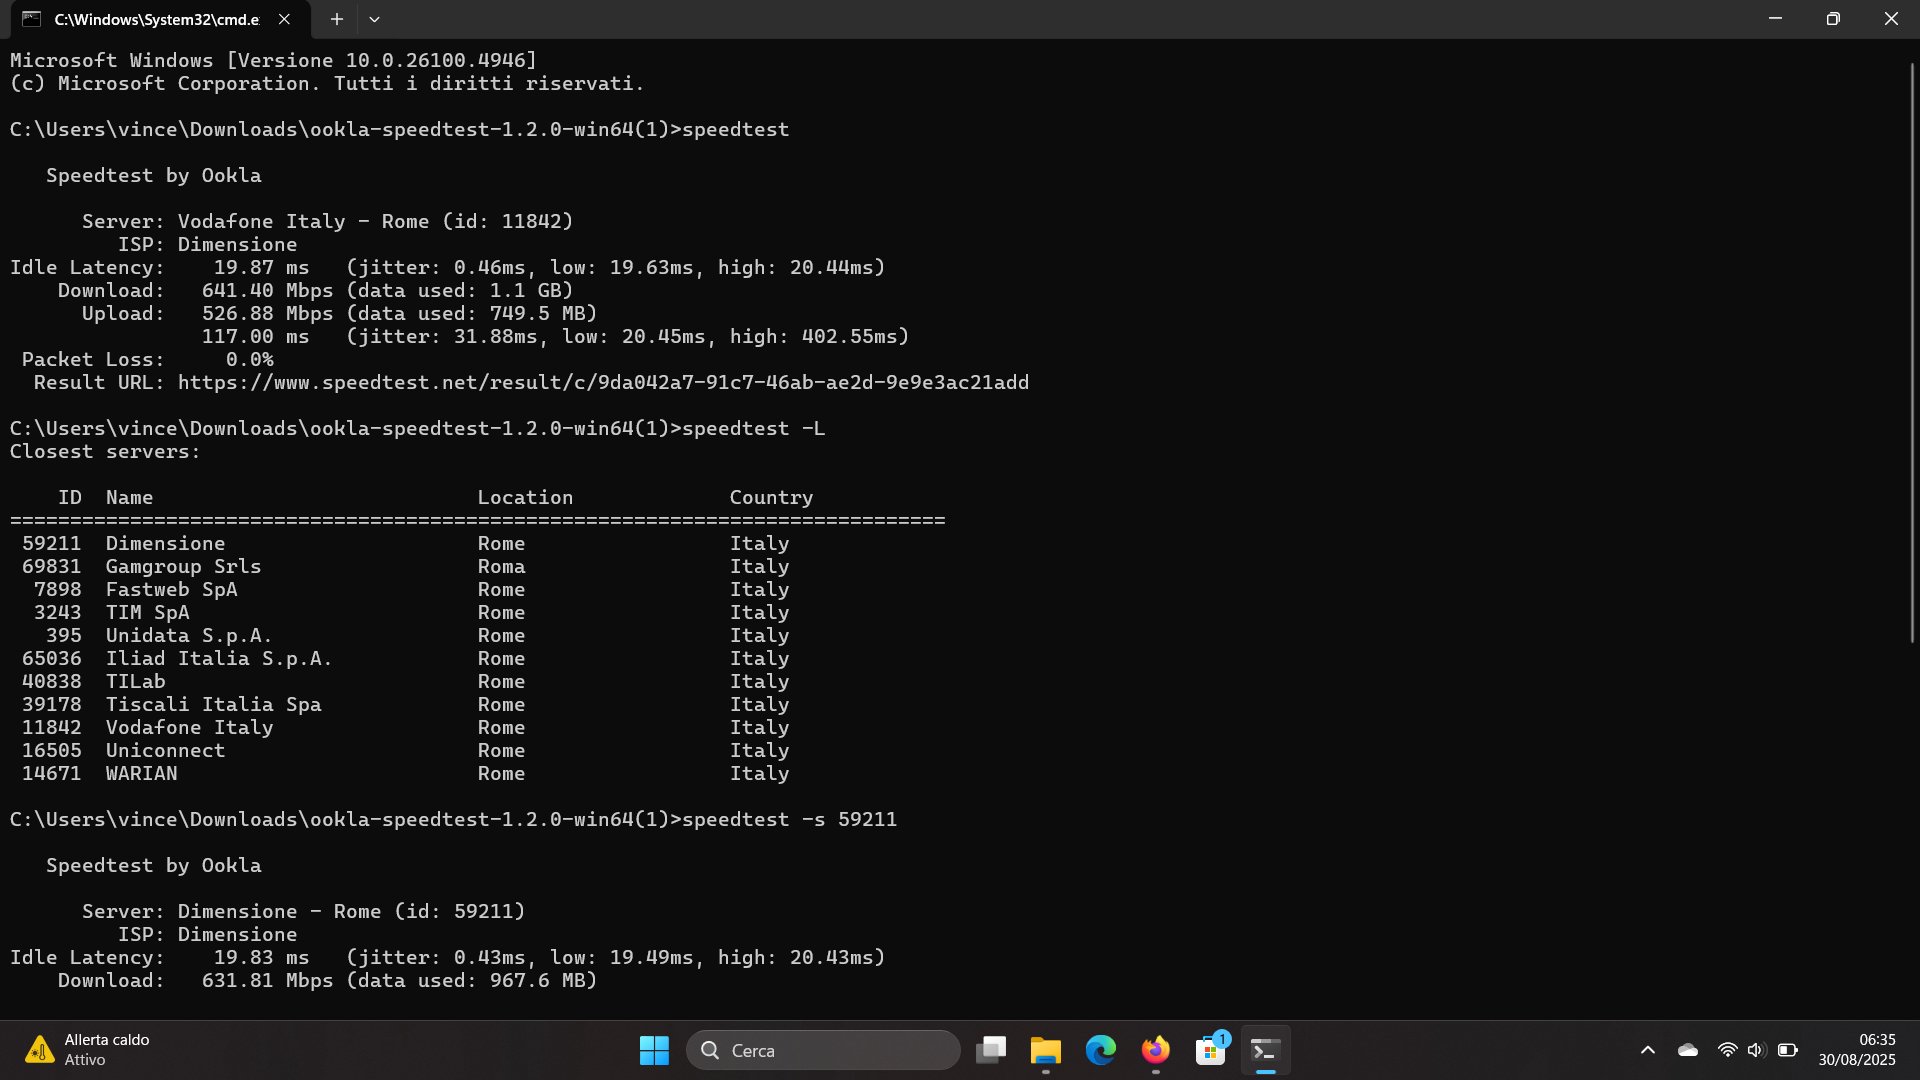This screenshot has width=1920, height=1080.
Task: Open File Explorer from the taskbar
Action: [x=1046, y=1050]
